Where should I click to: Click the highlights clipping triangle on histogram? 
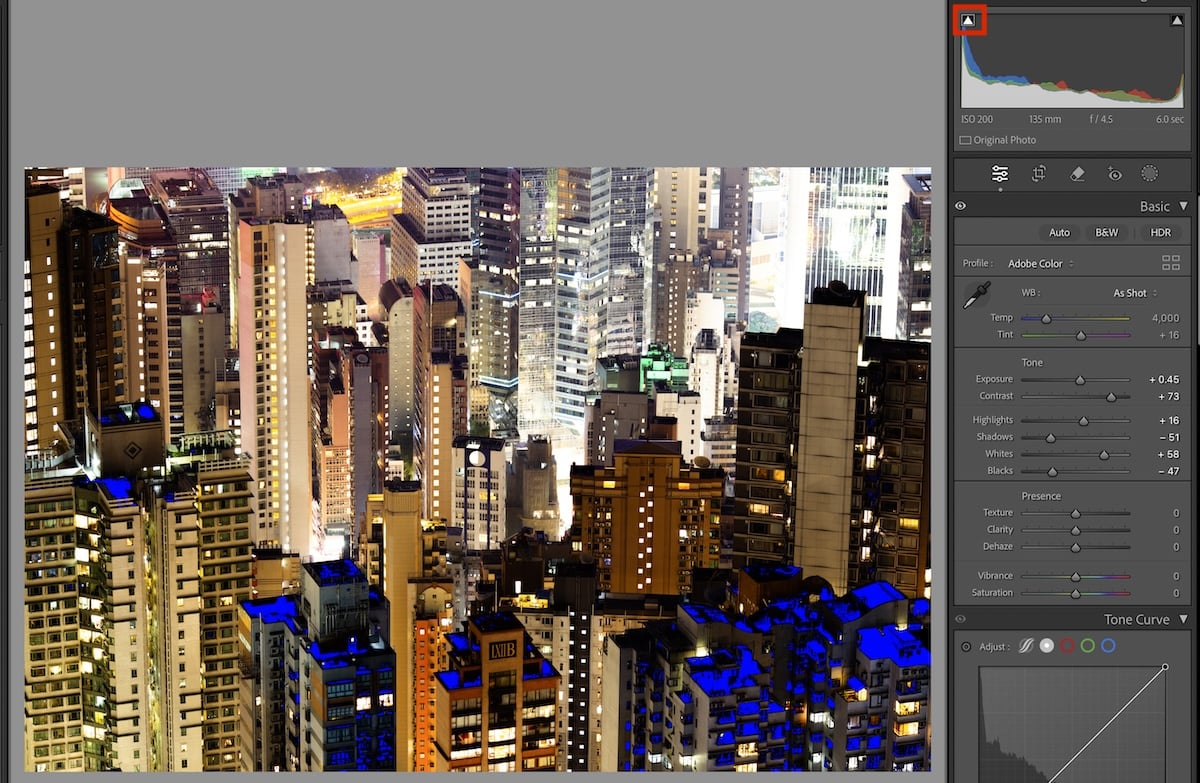click(1177, 19)
